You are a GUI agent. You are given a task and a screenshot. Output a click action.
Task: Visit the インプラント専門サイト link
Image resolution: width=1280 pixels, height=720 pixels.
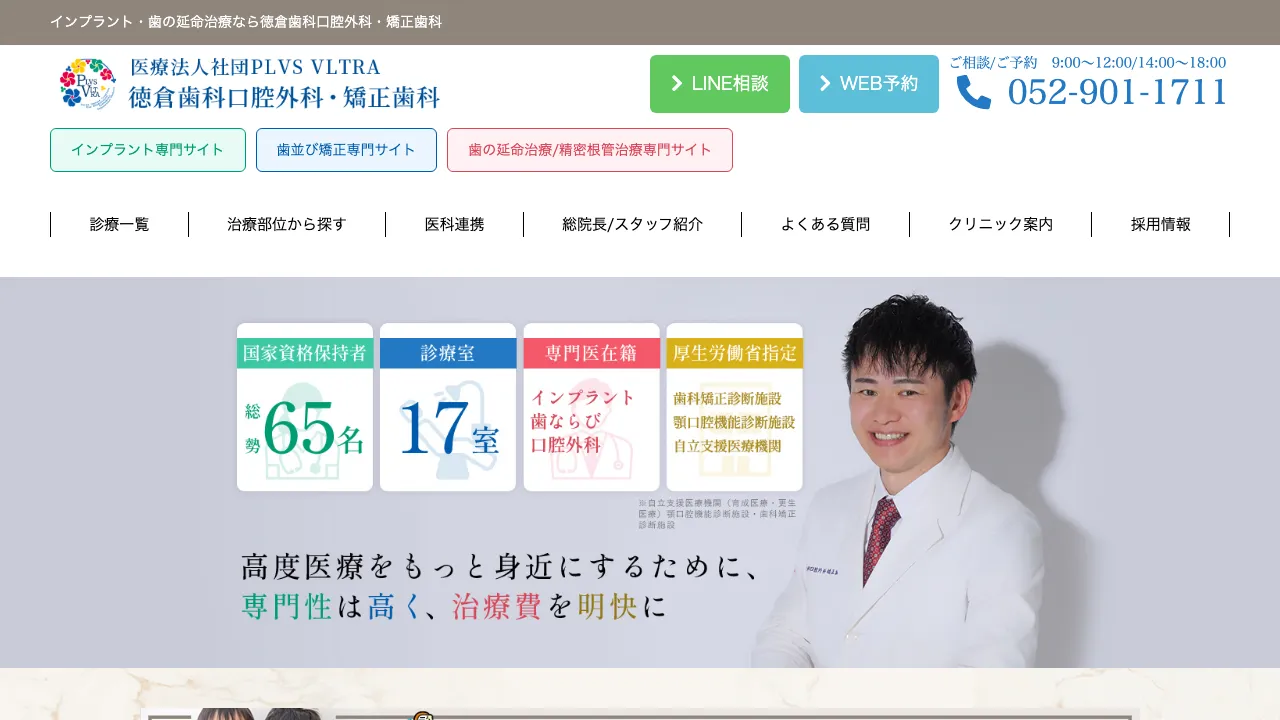(148, 150)
